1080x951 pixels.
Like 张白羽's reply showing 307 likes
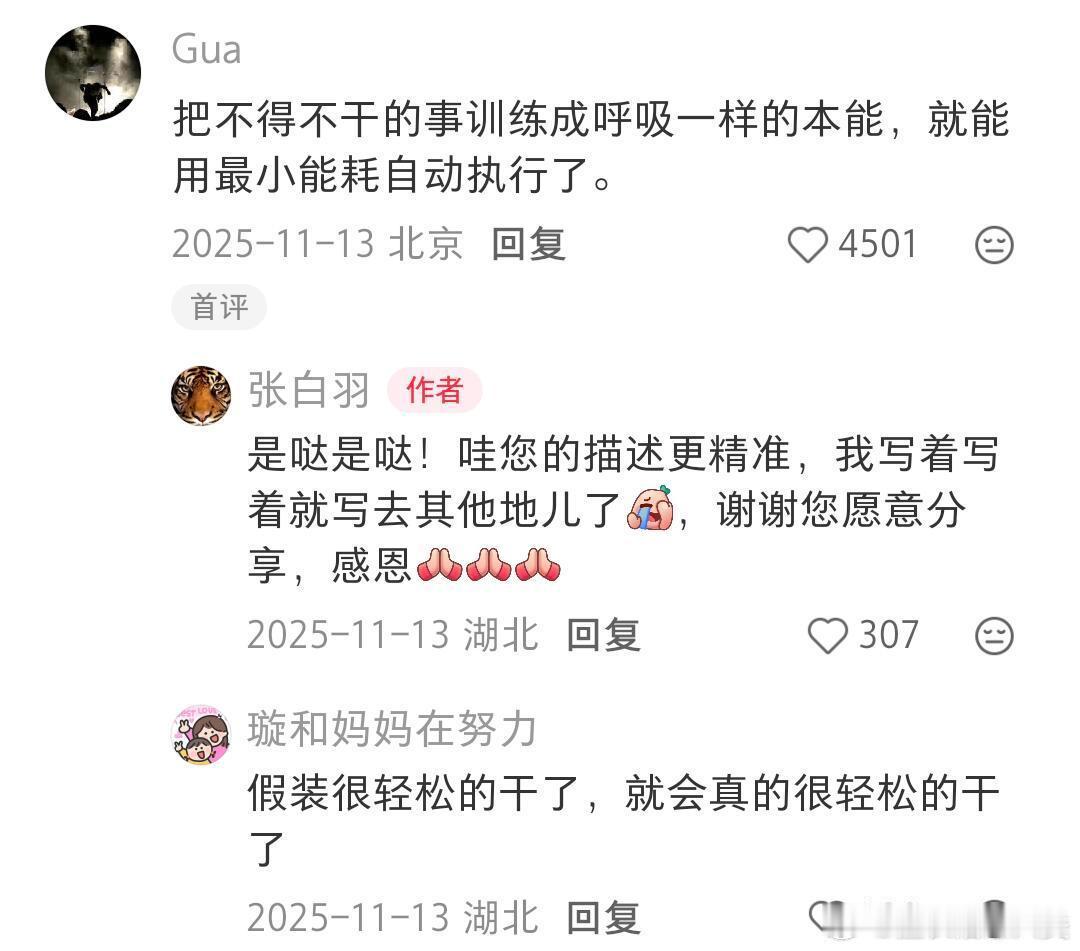(x=827, y=635)
